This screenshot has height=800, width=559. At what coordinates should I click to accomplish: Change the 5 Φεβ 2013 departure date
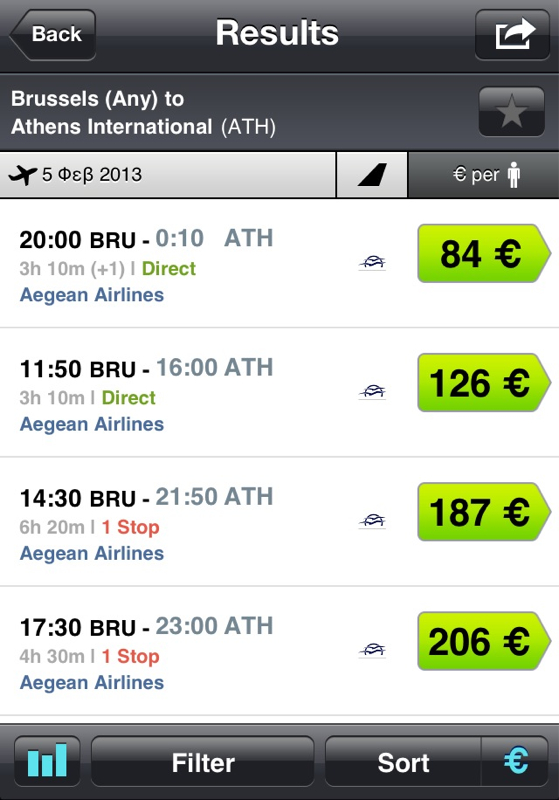[168, 174]
